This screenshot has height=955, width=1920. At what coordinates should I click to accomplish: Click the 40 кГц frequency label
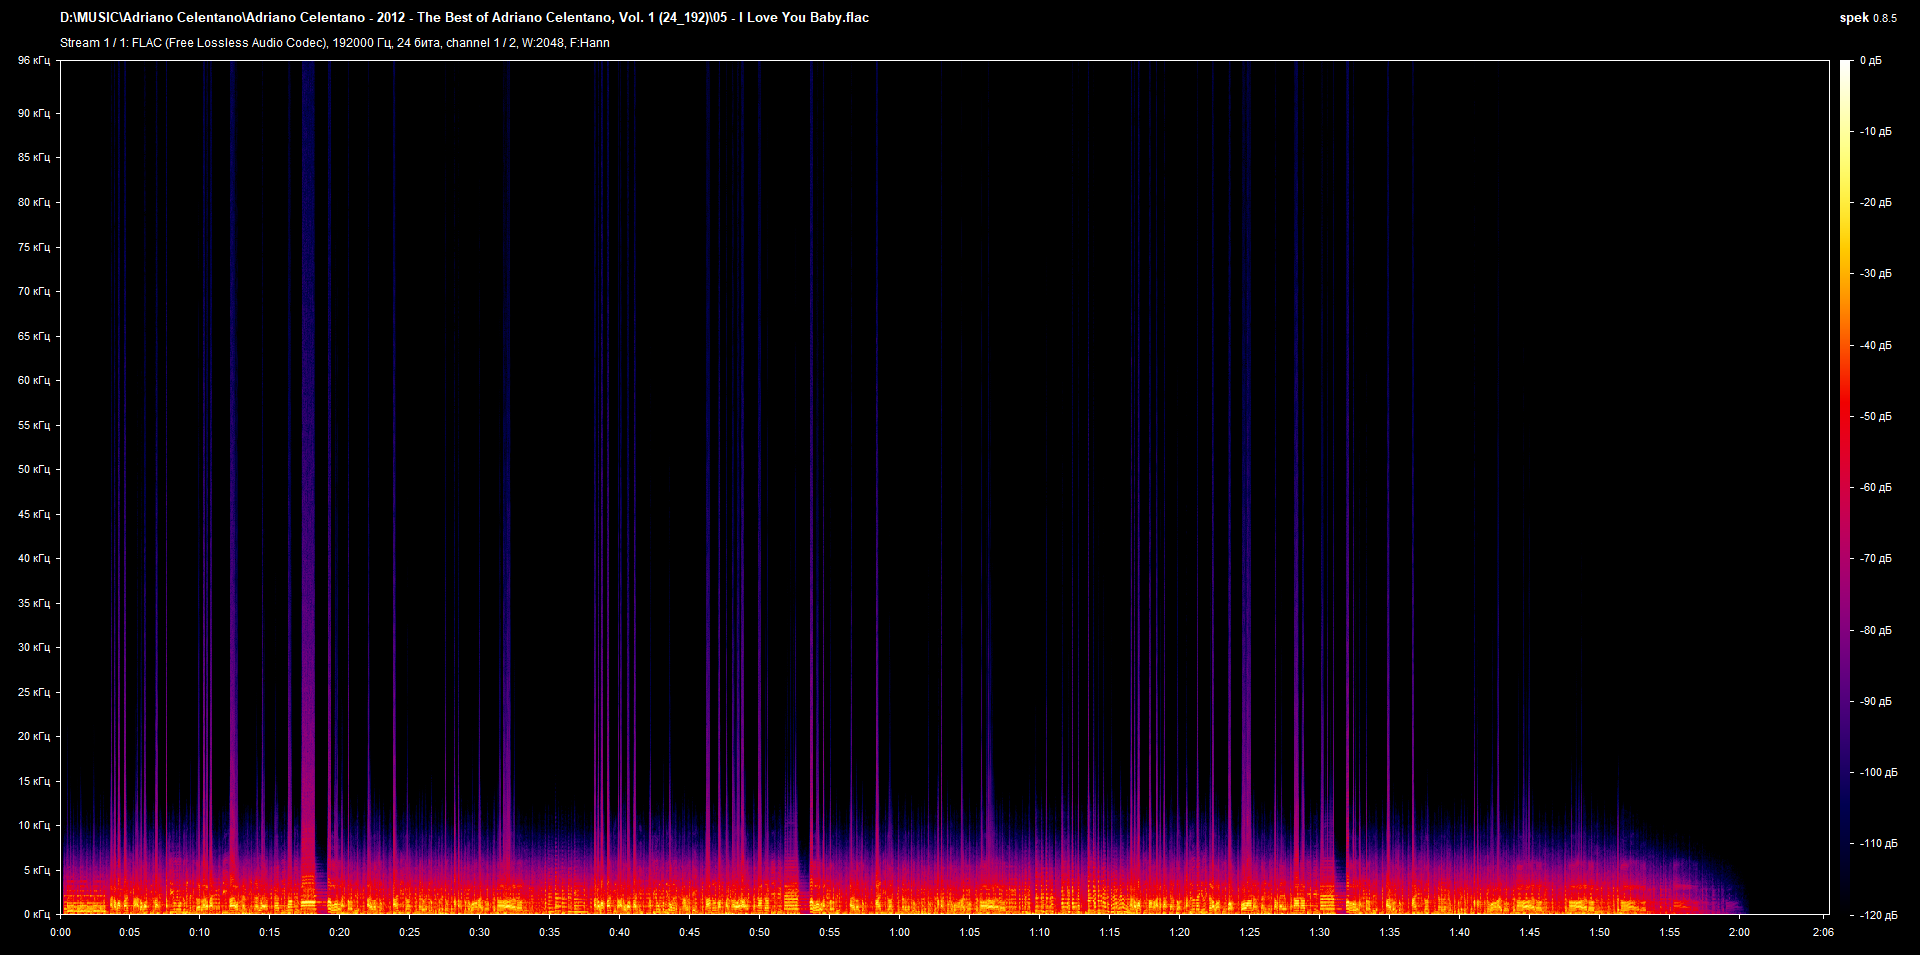[33, 558]
